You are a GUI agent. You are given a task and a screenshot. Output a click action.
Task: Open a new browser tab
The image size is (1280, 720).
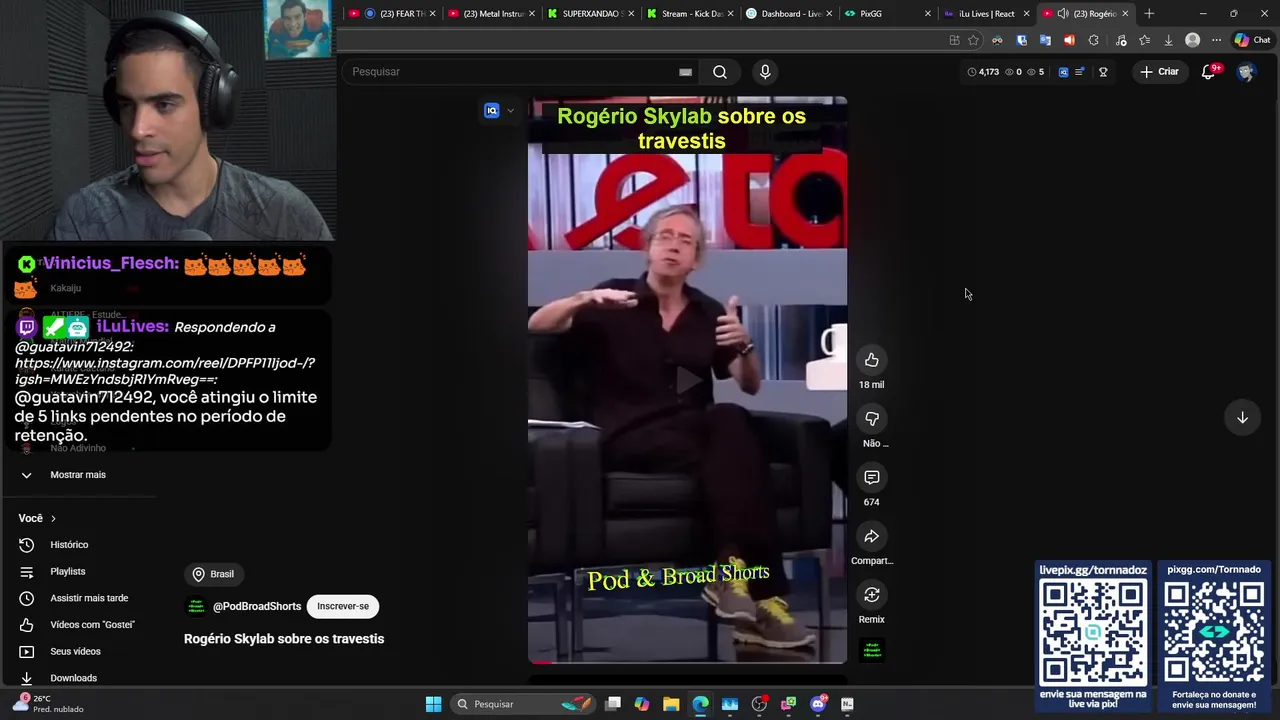point(1149,14)
